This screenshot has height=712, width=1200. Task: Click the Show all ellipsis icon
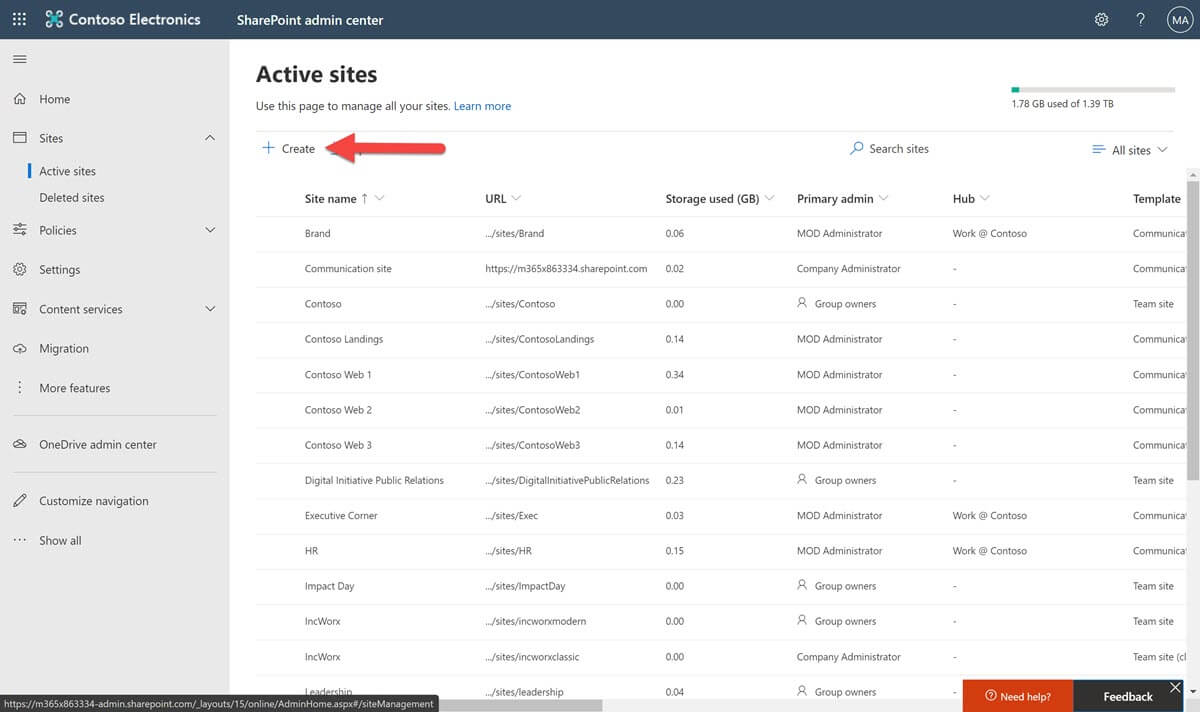coord(19,540)
